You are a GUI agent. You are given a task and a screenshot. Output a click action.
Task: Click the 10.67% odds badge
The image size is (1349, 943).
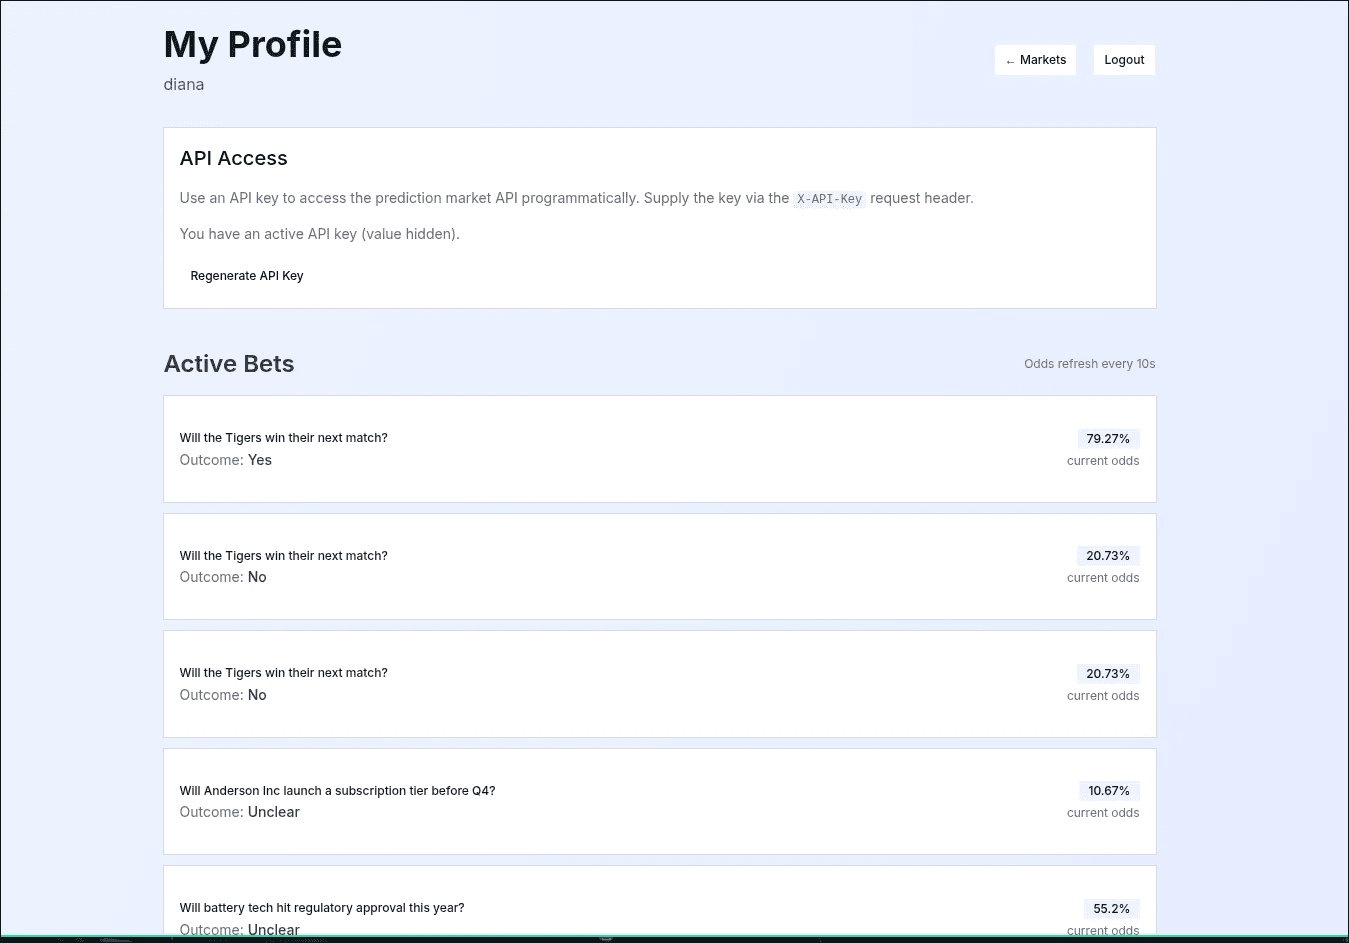click(1109, 791)
